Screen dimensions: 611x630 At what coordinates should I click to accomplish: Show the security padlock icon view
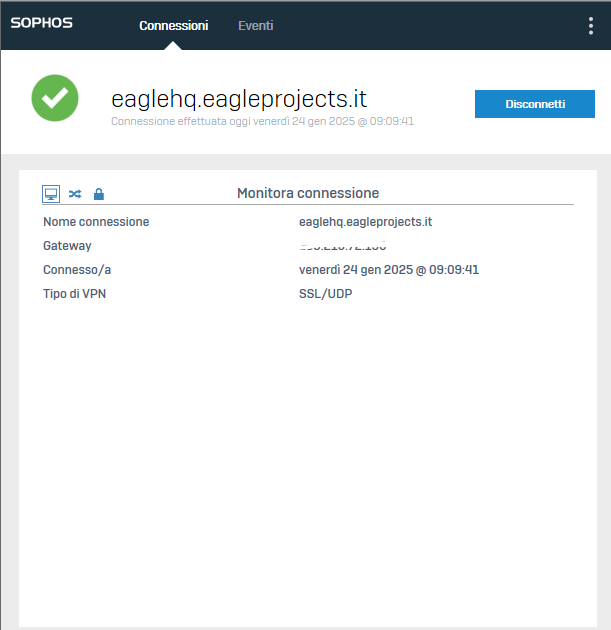(x=98, y=194)
